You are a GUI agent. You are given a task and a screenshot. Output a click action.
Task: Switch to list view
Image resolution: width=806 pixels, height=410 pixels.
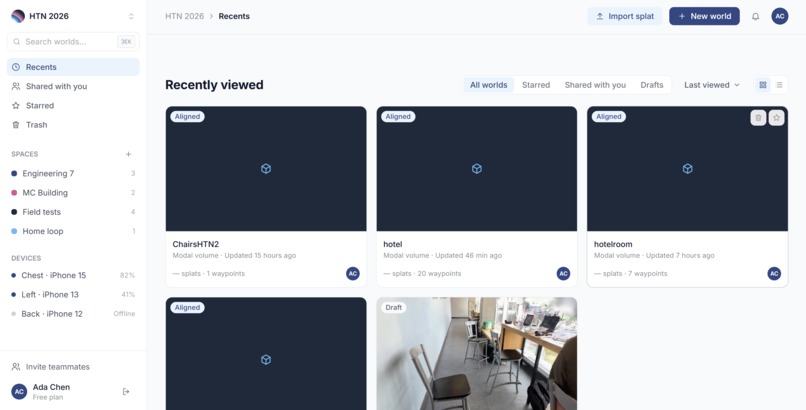coord(779,85)
